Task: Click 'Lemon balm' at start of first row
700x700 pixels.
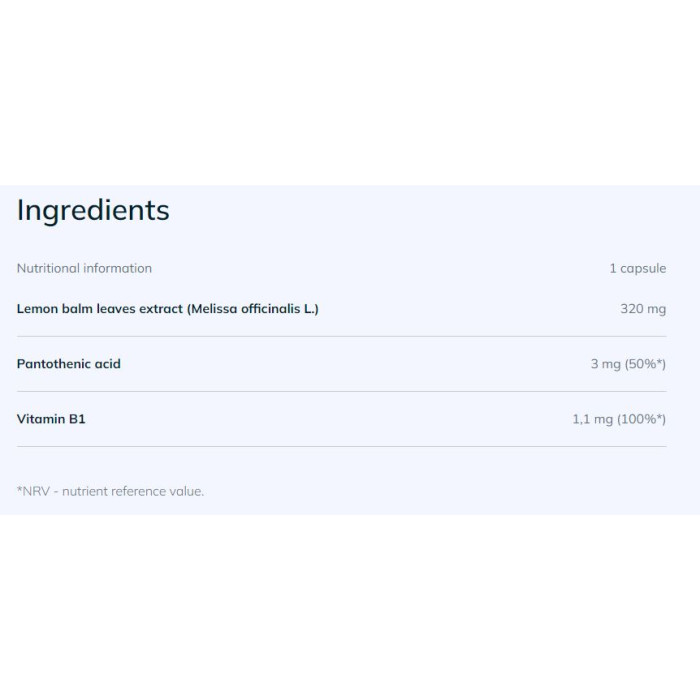Action: [54, 309]
